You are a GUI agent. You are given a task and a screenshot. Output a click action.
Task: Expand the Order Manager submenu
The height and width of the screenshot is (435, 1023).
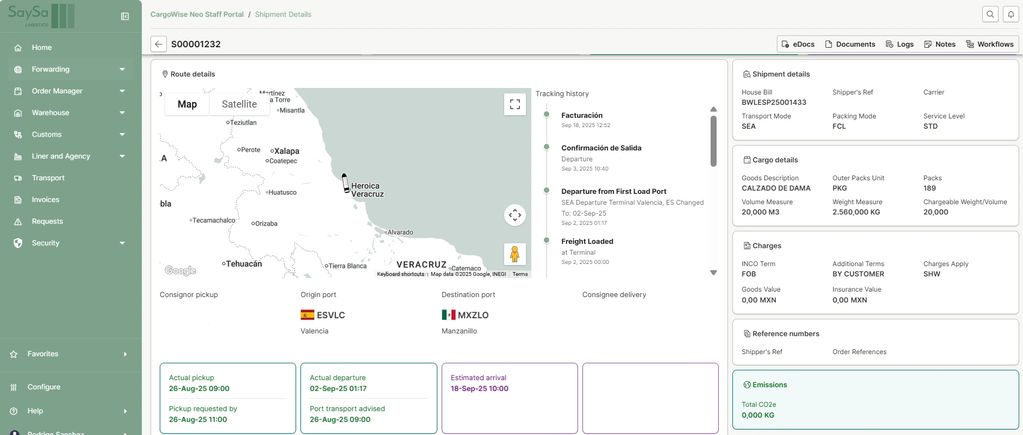121,91
